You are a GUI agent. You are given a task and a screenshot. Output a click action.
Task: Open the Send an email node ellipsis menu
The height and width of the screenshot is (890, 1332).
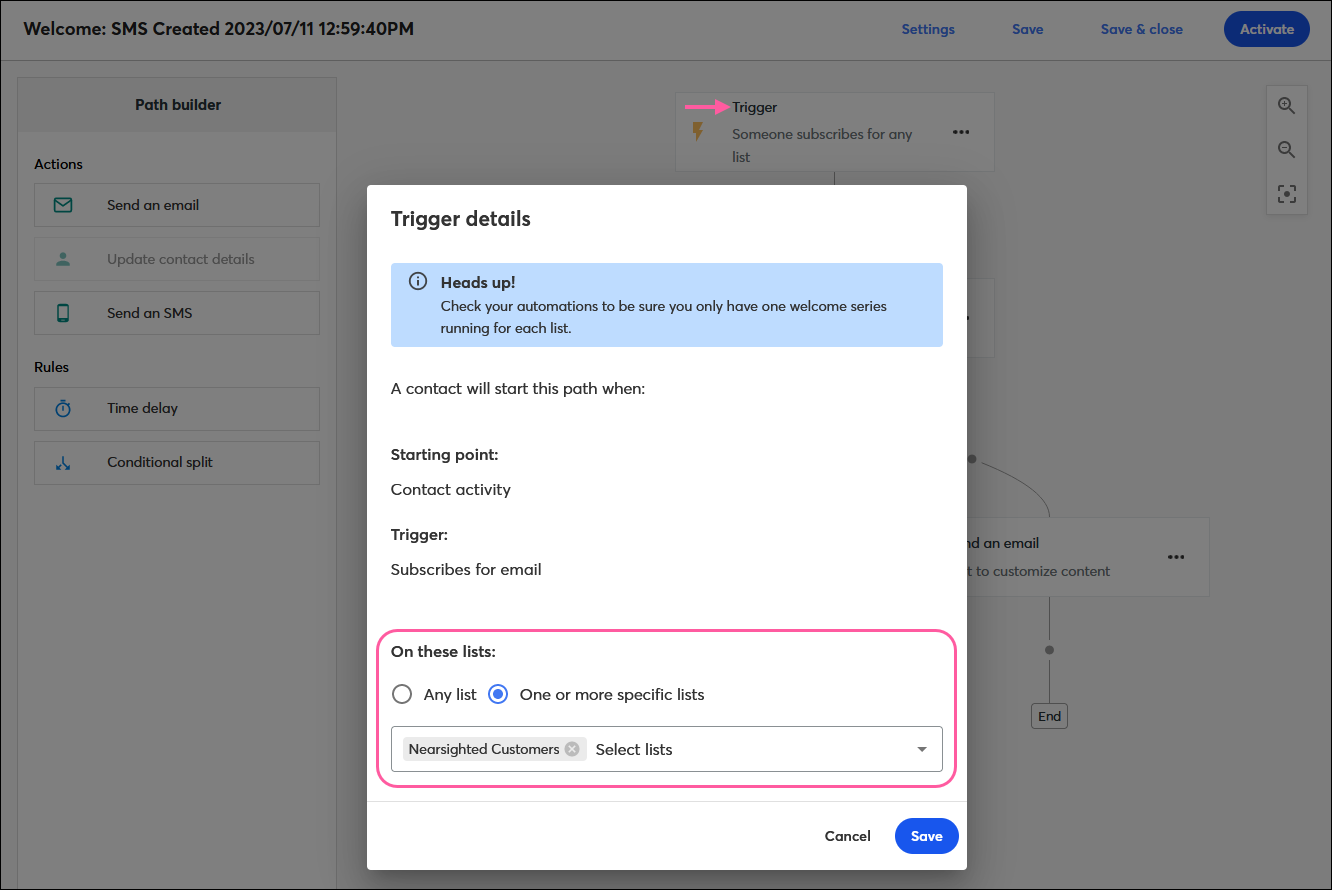click(1176, 557)
